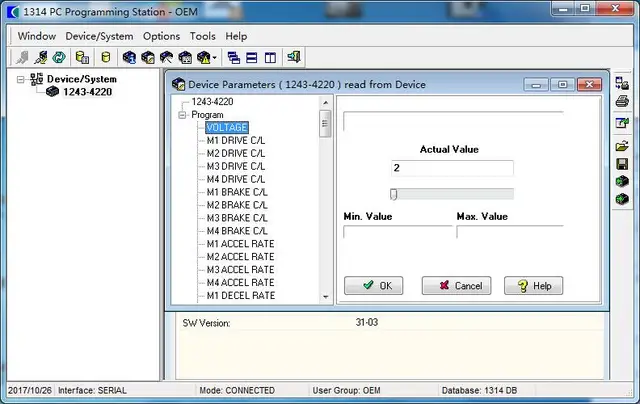Click the connect-to-device plug icon with checkmark
The width and height of the screenshot is (640, 404).
point(41,58)
